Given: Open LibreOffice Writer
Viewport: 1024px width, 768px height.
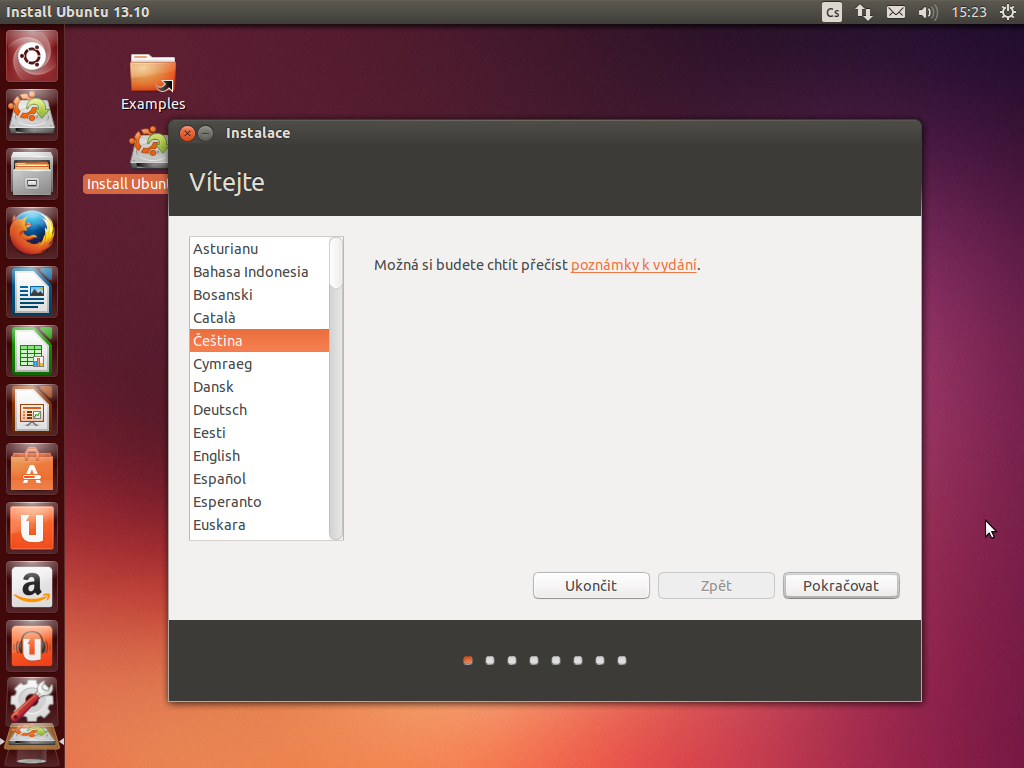Looking at the screenshot, I should point(31,292).
